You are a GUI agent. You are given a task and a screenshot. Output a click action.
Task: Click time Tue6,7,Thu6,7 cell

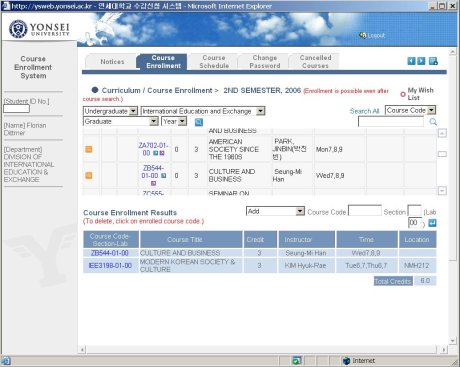click(366, 266)
